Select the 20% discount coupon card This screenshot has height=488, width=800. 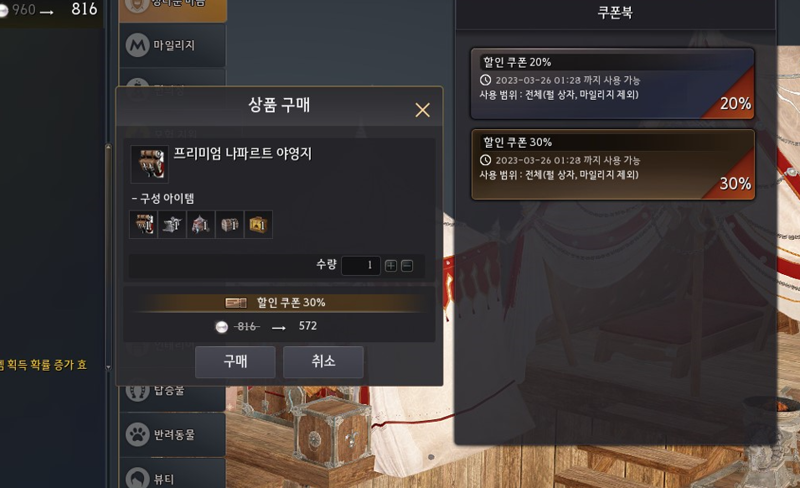[x=612, y=84]
